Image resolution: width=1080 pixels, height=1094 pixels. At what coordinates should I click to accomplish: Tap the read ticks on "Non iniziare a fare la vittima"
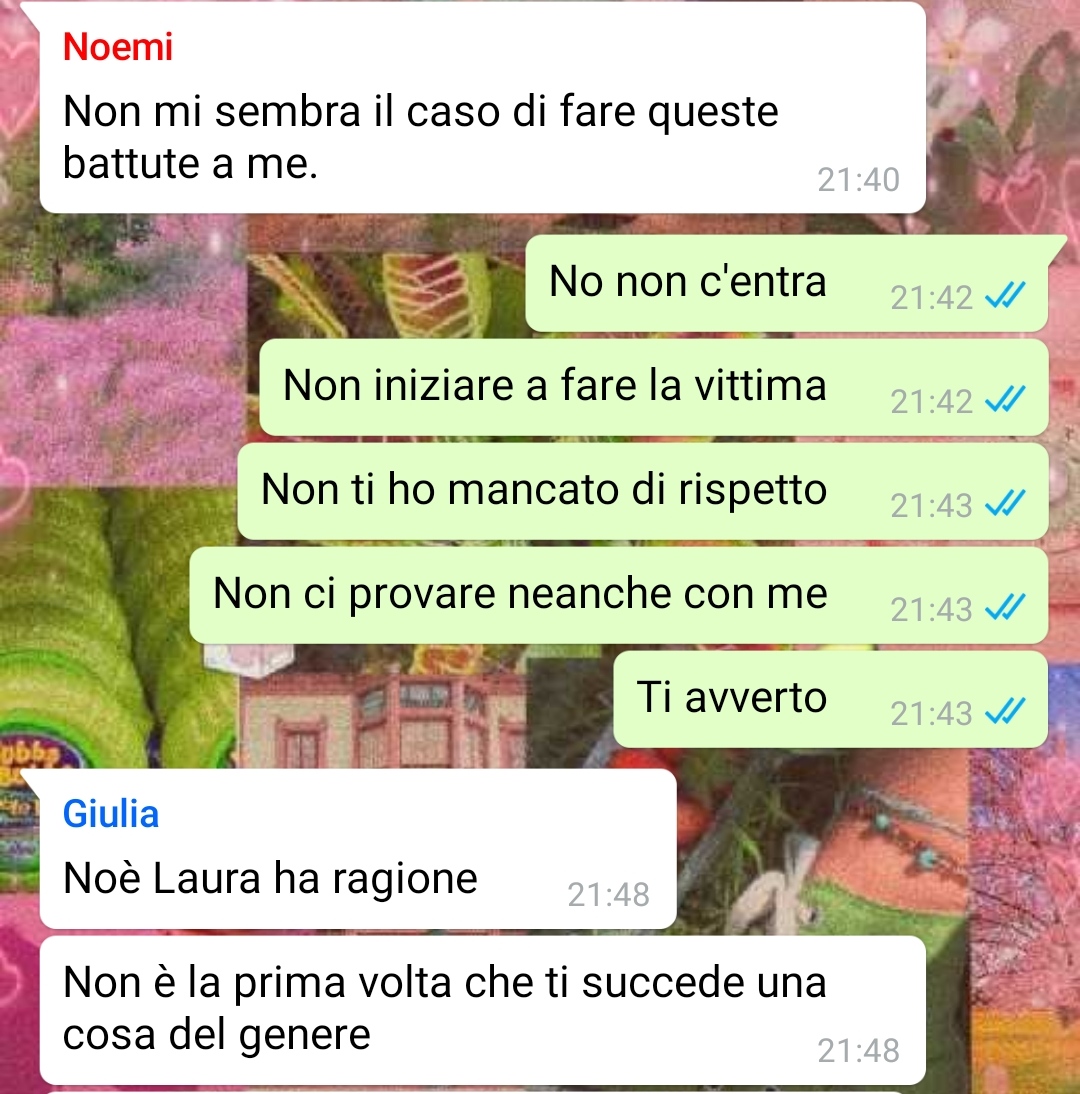[x=1005, y=399]
